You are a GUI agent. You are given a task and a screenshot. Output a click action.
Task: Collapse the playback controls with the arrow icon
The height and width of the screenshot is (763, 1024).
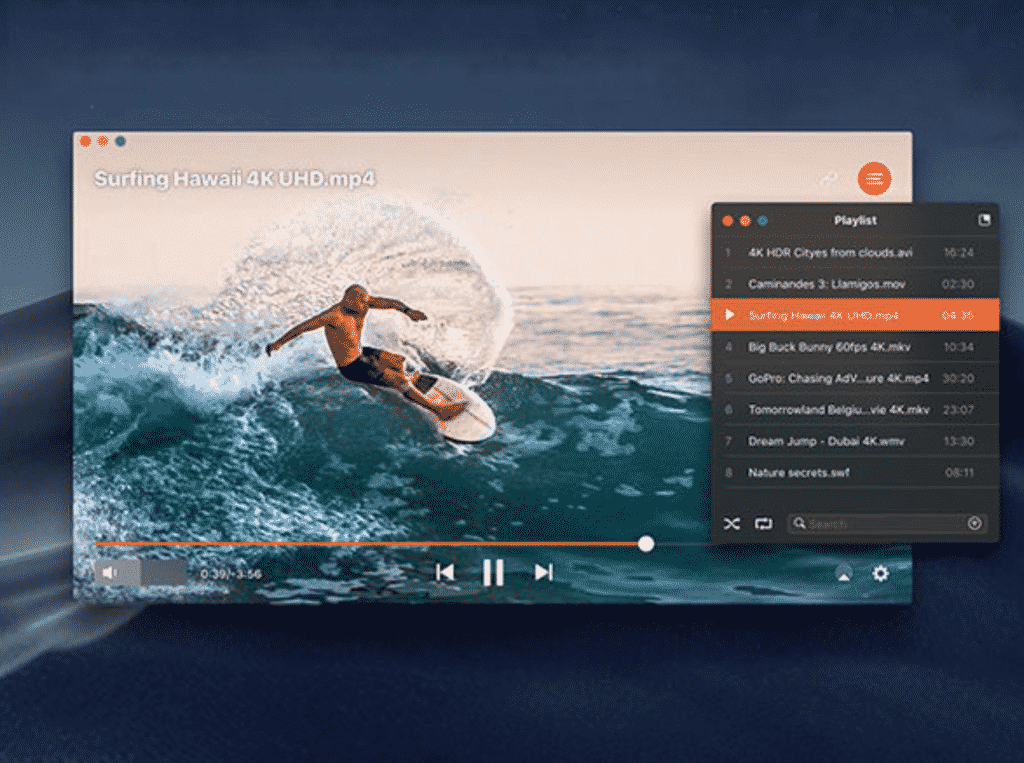(844, 574)
